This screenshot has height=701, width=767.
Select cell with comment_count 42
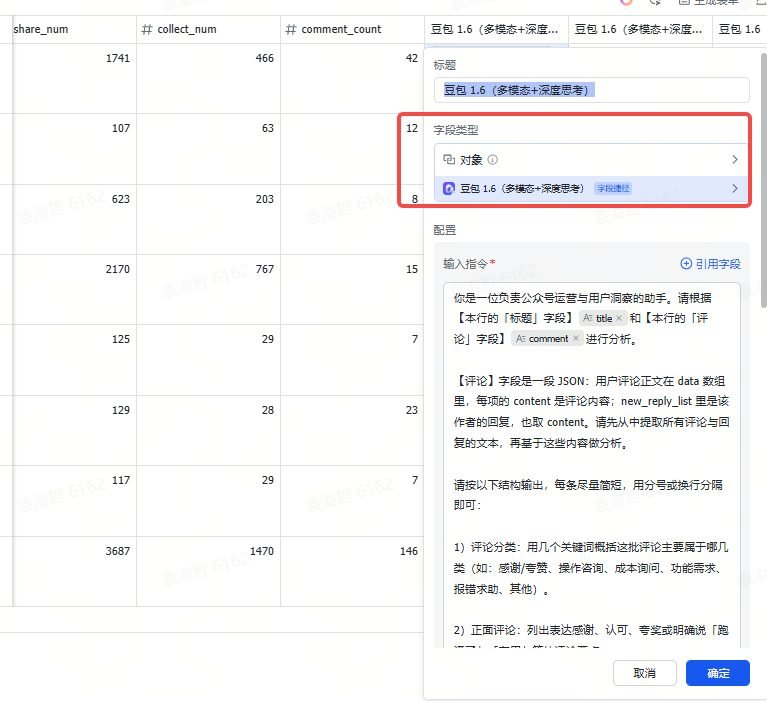point(352,79)
